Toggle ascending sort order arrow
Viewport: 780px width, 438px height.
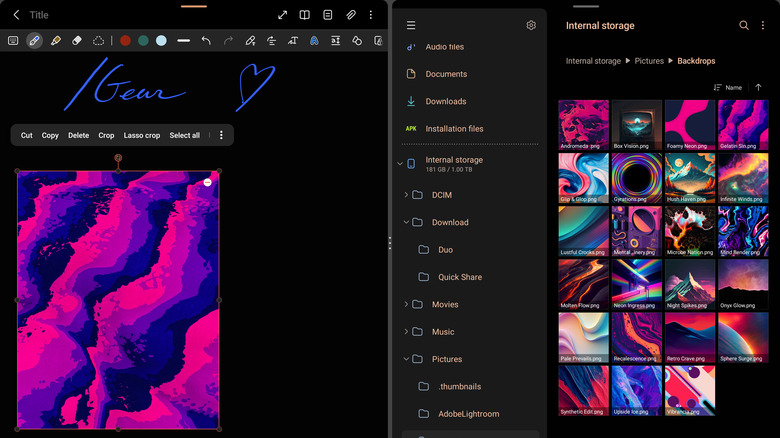coord(758,88)
